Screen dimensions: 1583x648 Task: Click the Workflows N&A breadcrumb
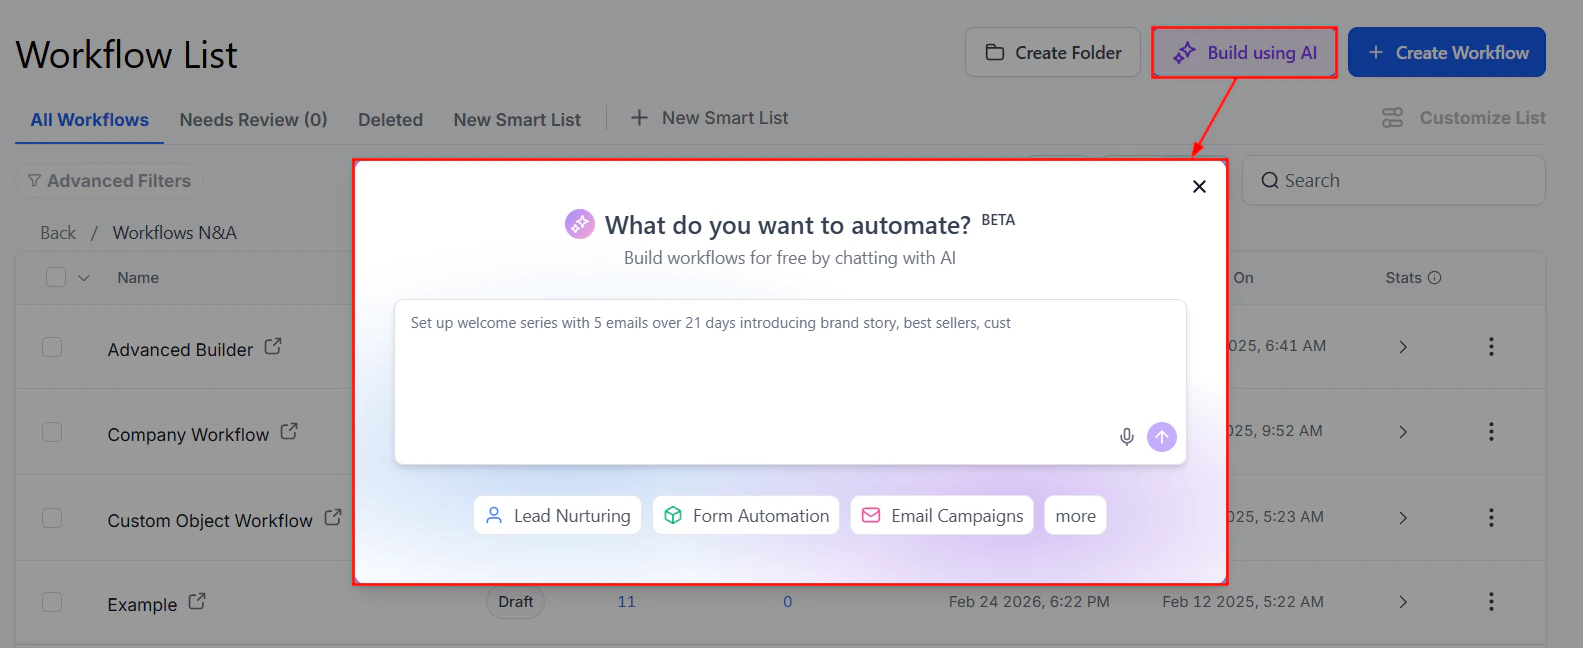(174, 233)
